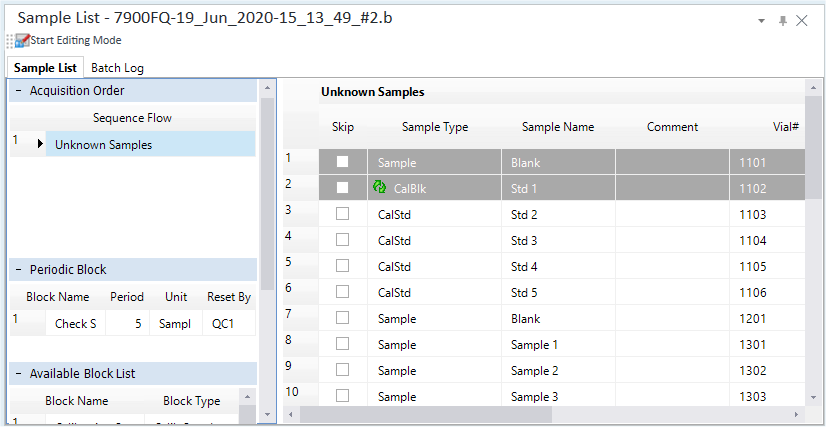Click vial number 1101 cell

pos(768,162)
